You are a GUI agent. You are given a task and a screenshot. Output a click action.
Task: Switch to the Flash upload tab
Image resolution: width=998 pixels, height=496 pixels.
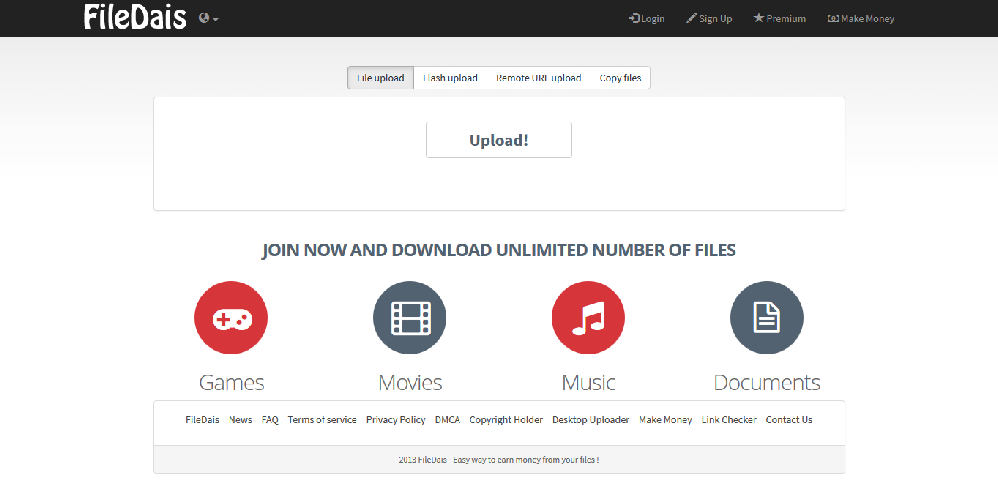point(450,78)
